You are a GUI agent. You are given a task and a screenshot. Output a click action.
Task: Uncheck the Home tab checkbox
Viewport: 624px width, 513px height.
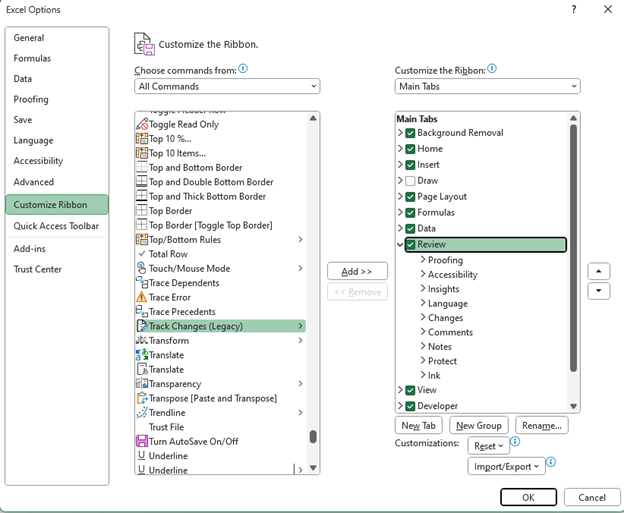click(410, 149)
